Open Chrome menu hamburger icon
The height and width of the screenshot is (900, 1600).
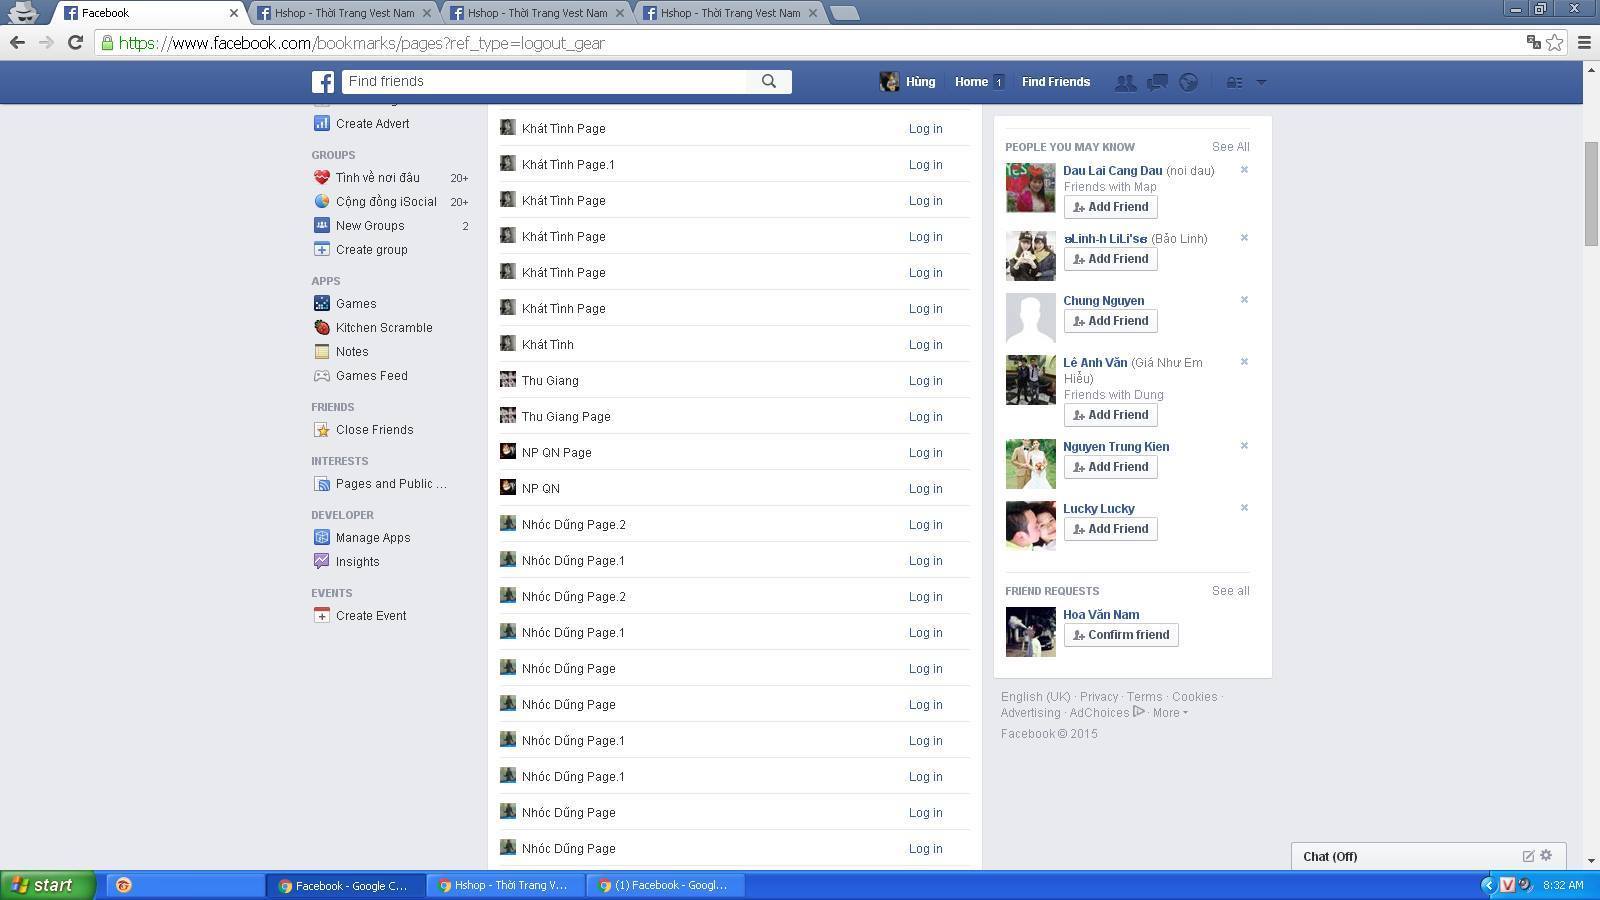pyautogui.click(x=1584, y=42)
